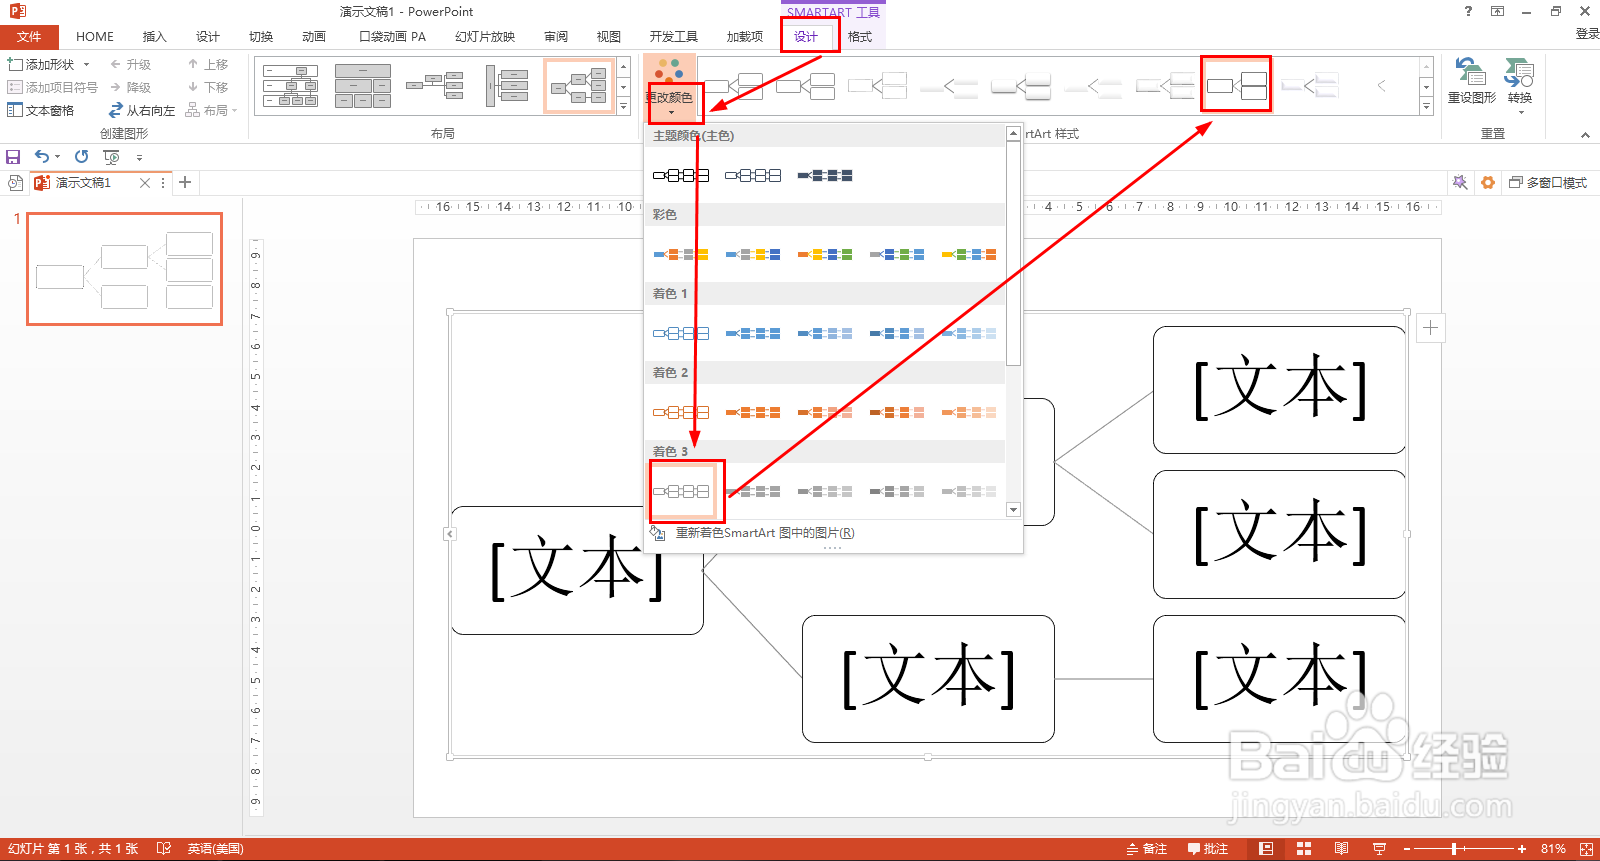Switch to the HOME ribbon tab
The image size is (1600, 861).
point(95,37)
